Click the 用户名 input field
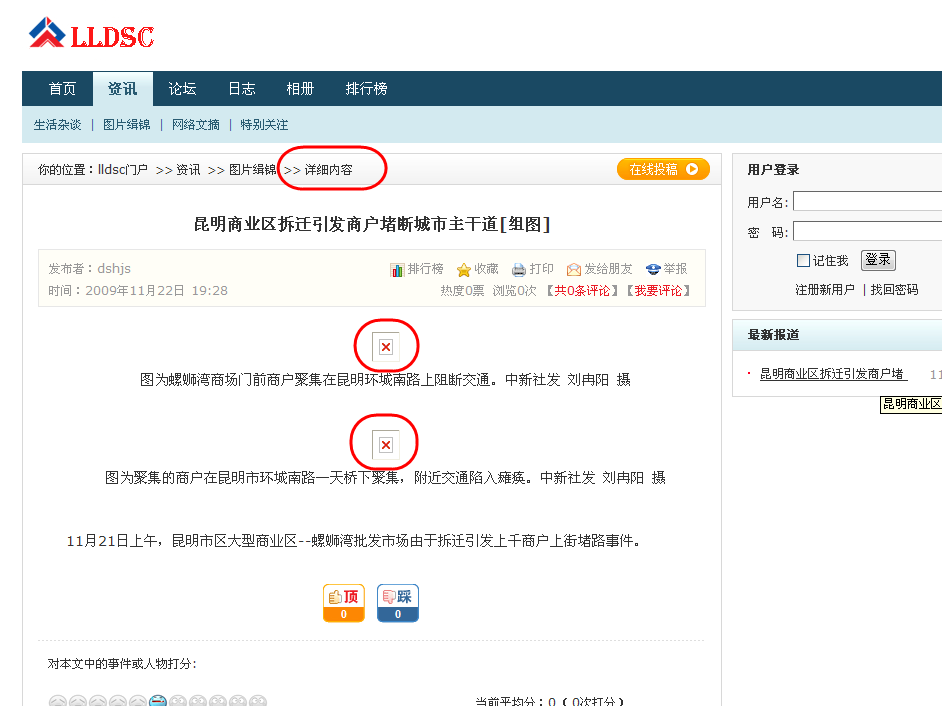942x706 pixels. (868, 201)
